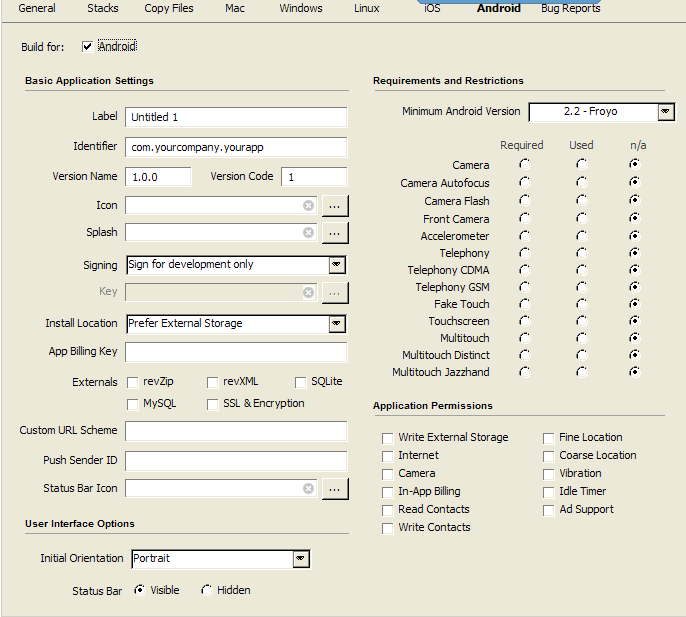Viewport: 686px width, 617px height.
Task: Click the Identifier text field
Action: click(236, 147)
